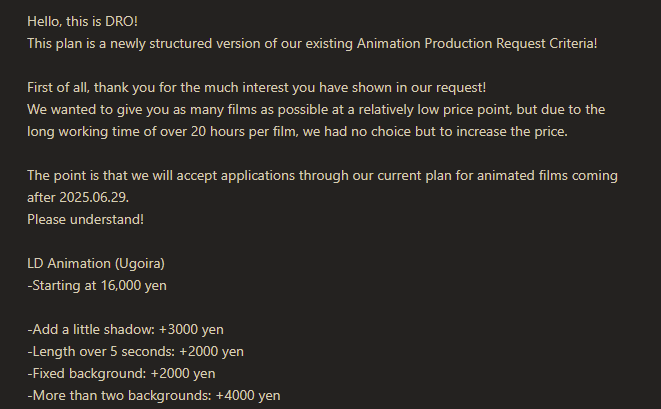661x409 pixels.
Task: Click the 'Hello, this is DRO!' greeting line
Action: tap(82, 22)
